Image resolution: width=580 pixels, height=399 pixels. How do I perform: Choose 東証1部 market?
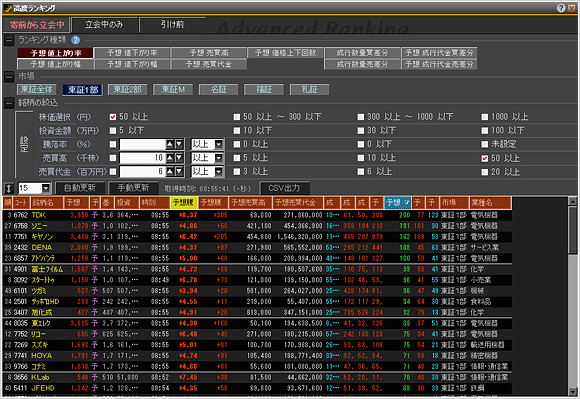[82, 89]
